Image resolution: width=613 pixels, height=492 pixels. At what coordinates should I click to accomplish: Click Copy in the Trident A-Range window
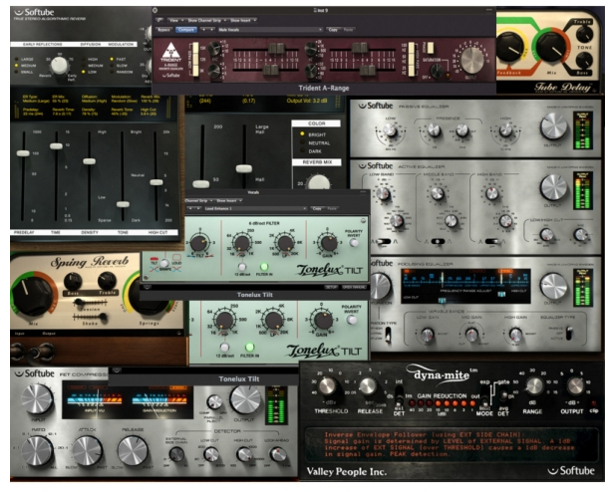click(333, 30)
